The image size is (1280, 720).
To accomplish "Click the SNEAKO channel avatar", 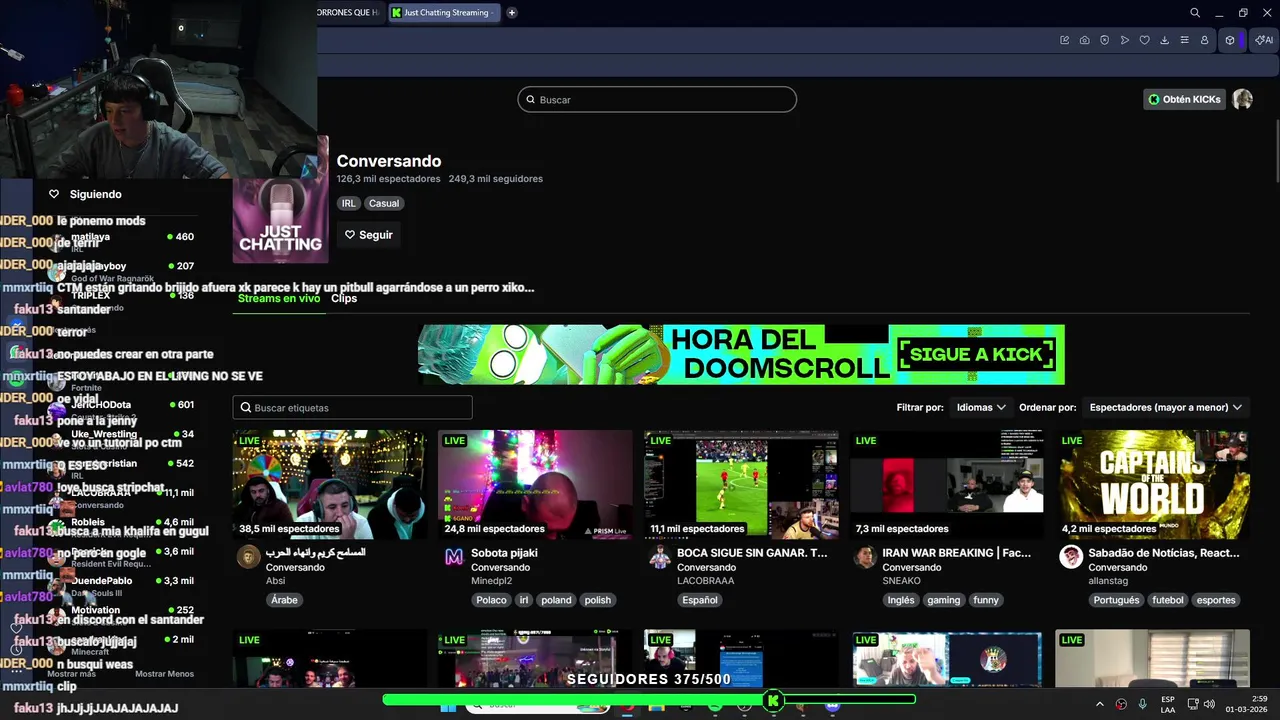I will pyautogui.click(x=866, y=557).
